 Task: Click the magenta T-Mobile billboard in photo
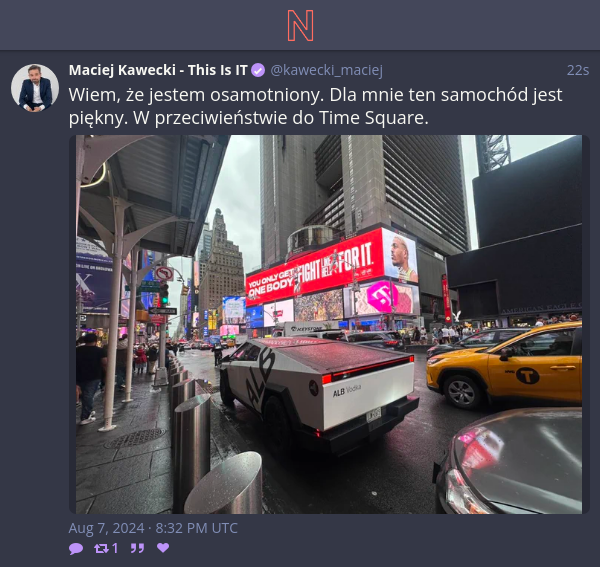click(x=382, y=297)
